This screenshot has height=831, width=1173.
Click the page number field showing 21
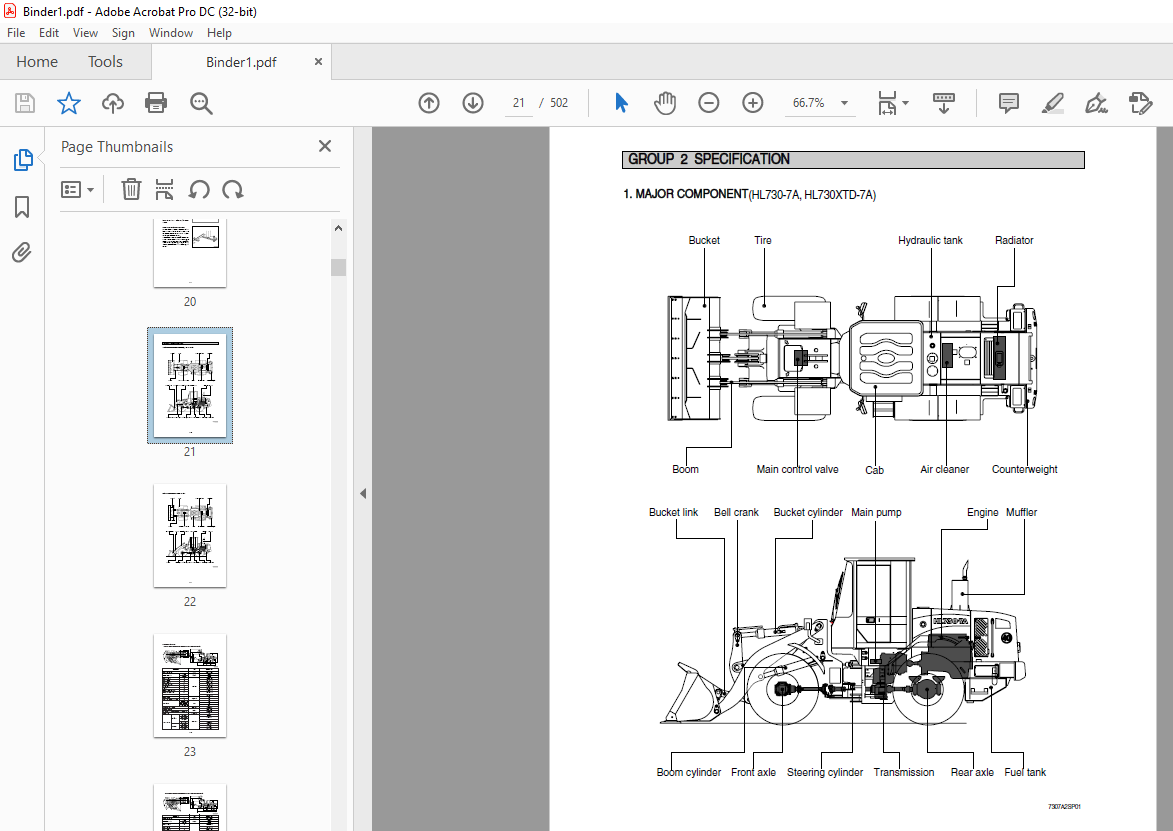(518, 102)
